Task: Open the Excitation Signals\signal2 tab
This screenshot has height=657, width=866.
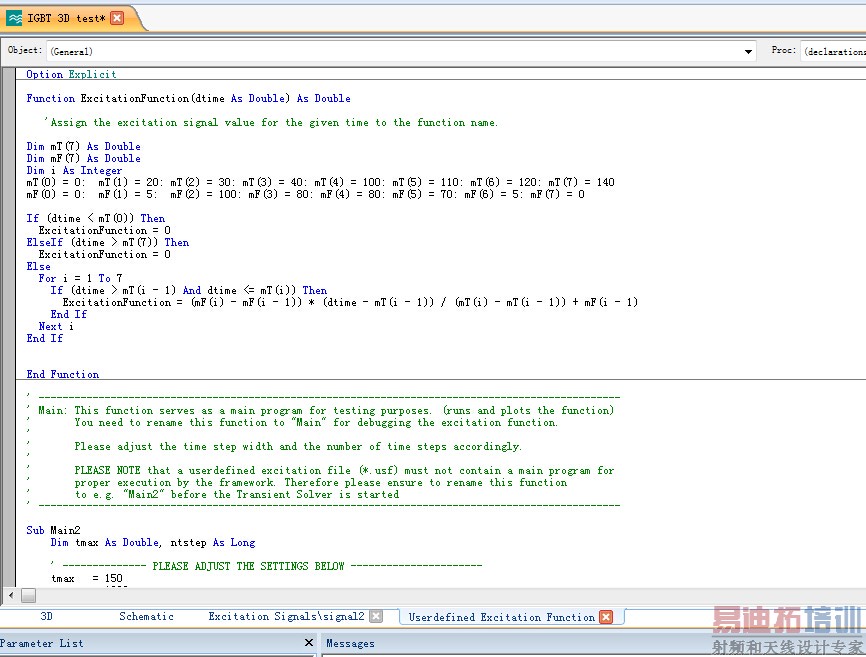Action: [x=286, y=616]
